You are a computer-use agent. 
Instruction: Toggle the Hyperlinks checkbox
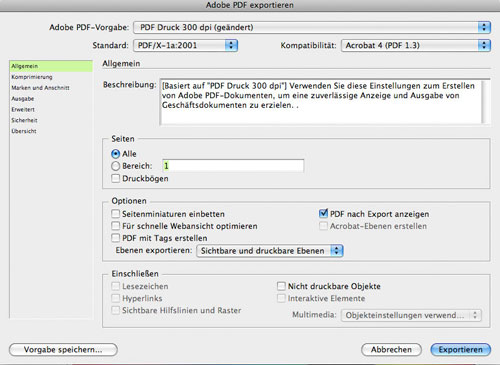tap(115, 298)
